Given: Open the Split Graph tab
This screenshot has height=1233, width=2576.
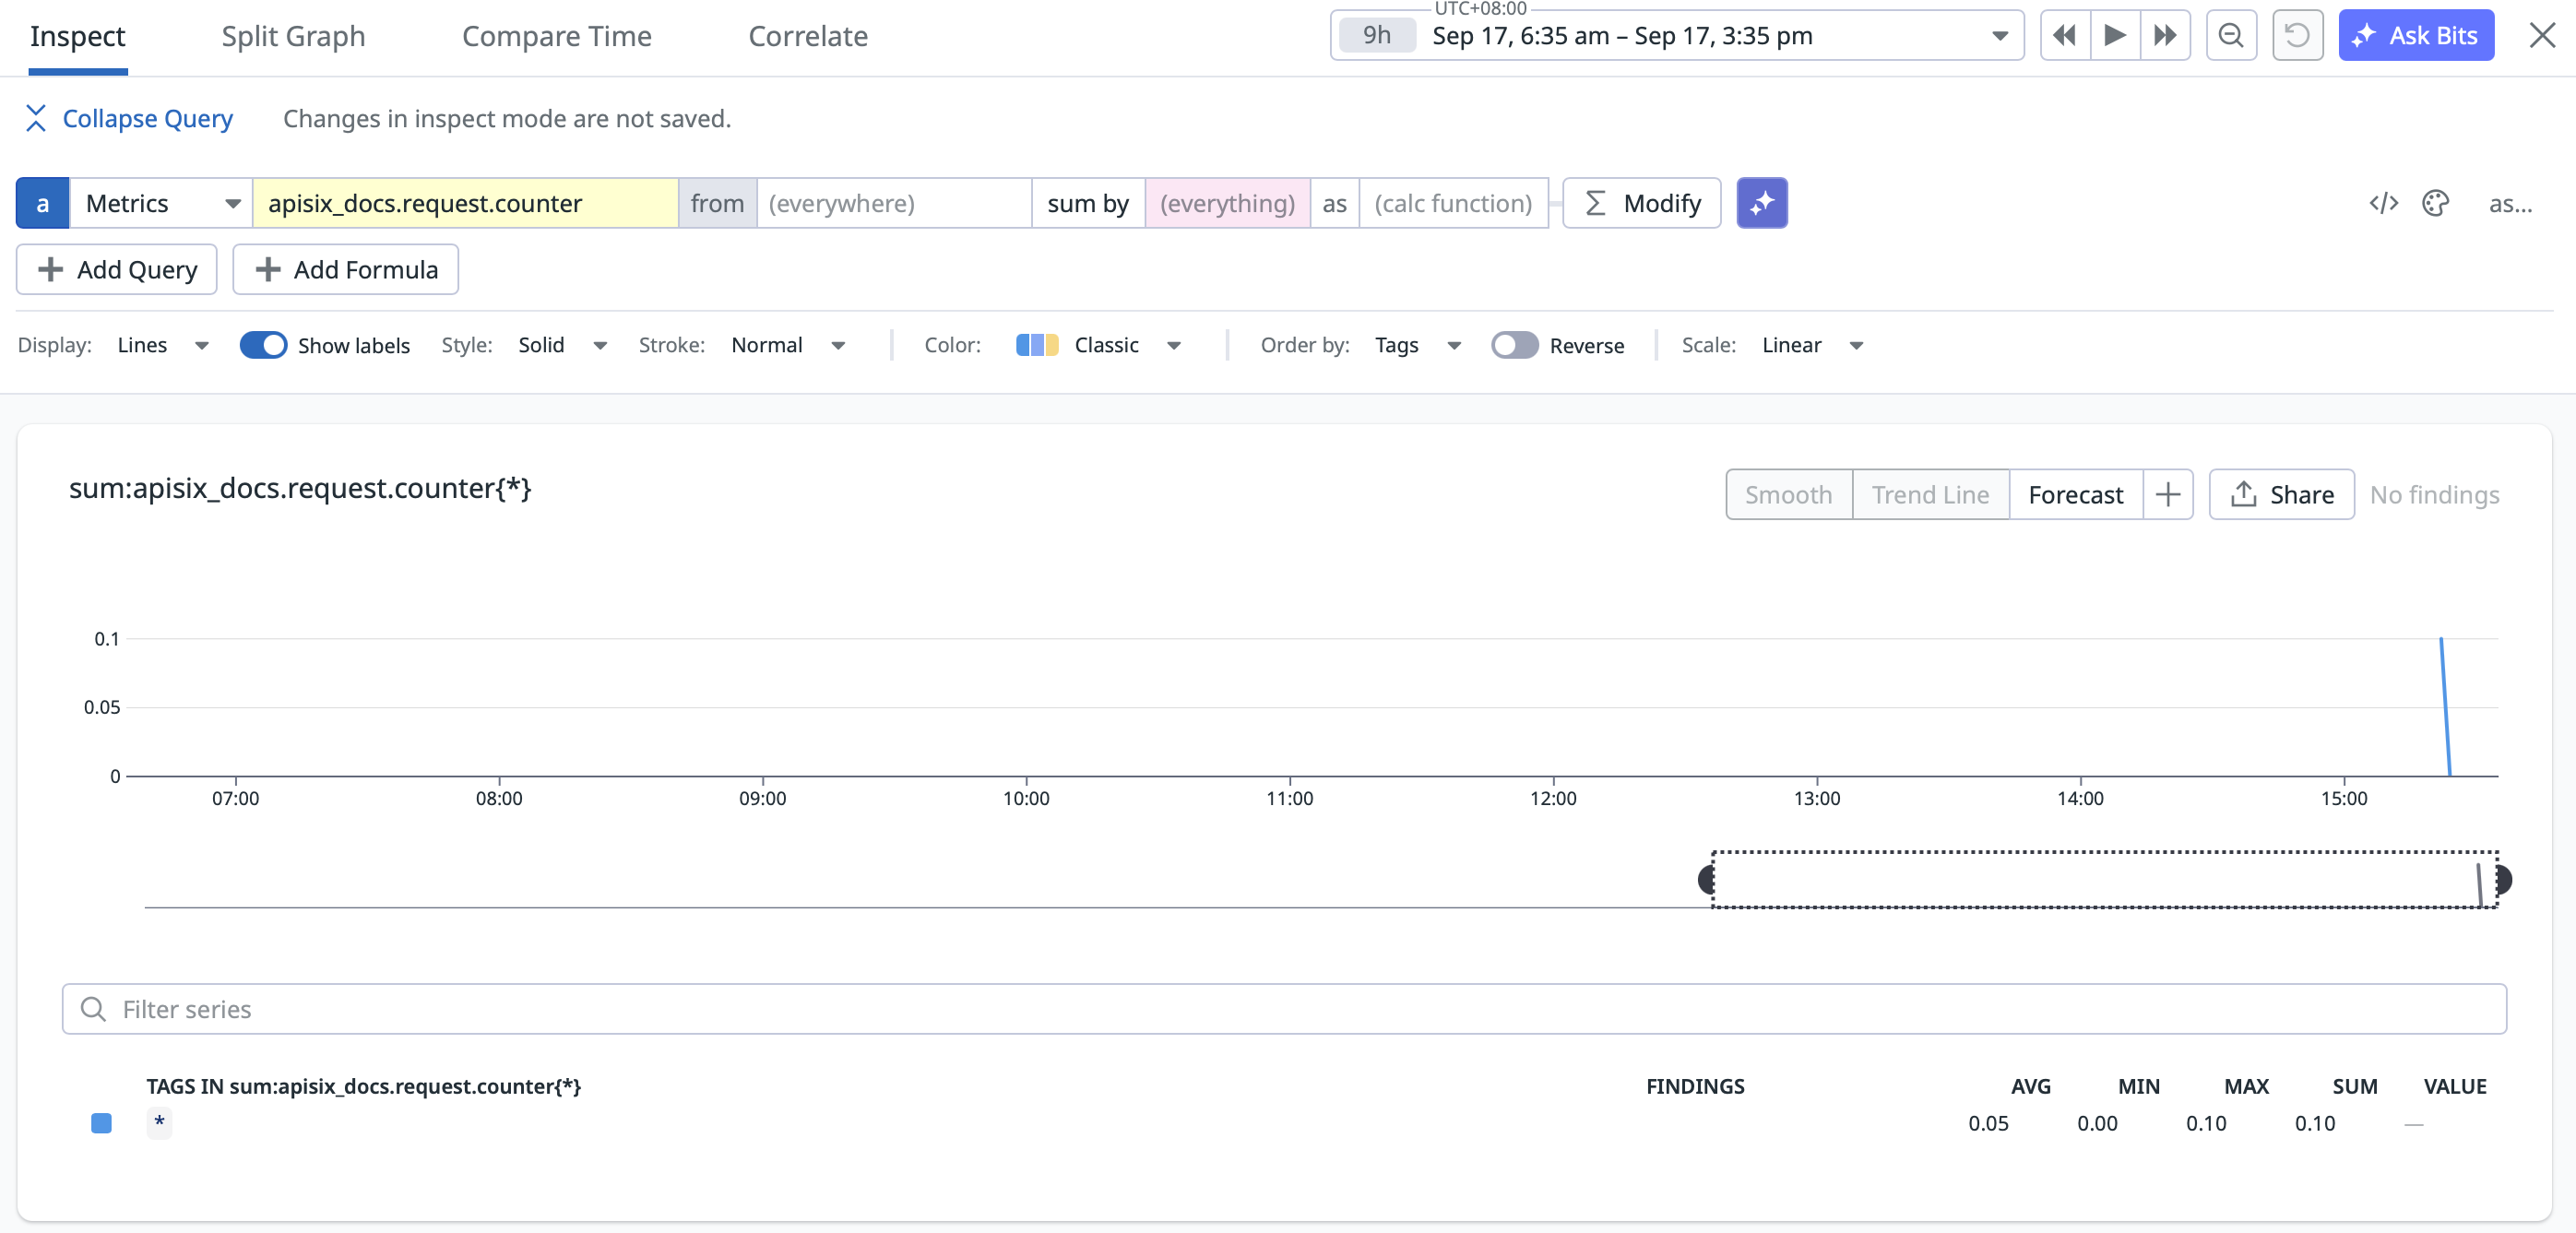Looking at the screenshot, I should pos(293,36).
